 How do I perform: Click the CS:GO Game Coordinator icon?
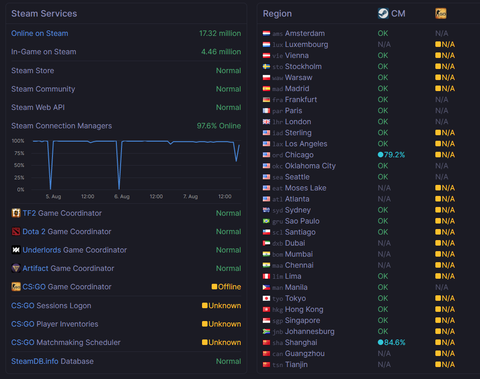coord(16,287)
